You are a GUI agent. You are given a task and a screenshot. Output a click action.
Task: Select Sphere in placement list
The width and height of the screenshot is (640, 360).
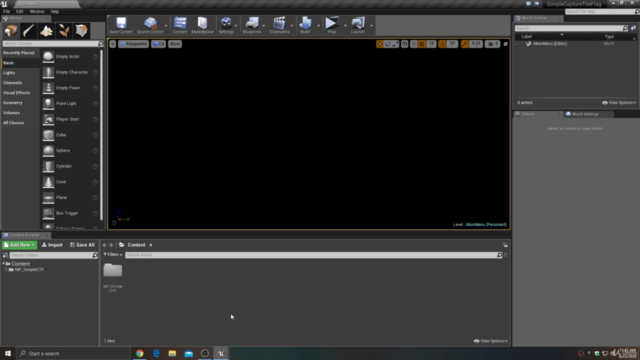(x=70, y=151)
